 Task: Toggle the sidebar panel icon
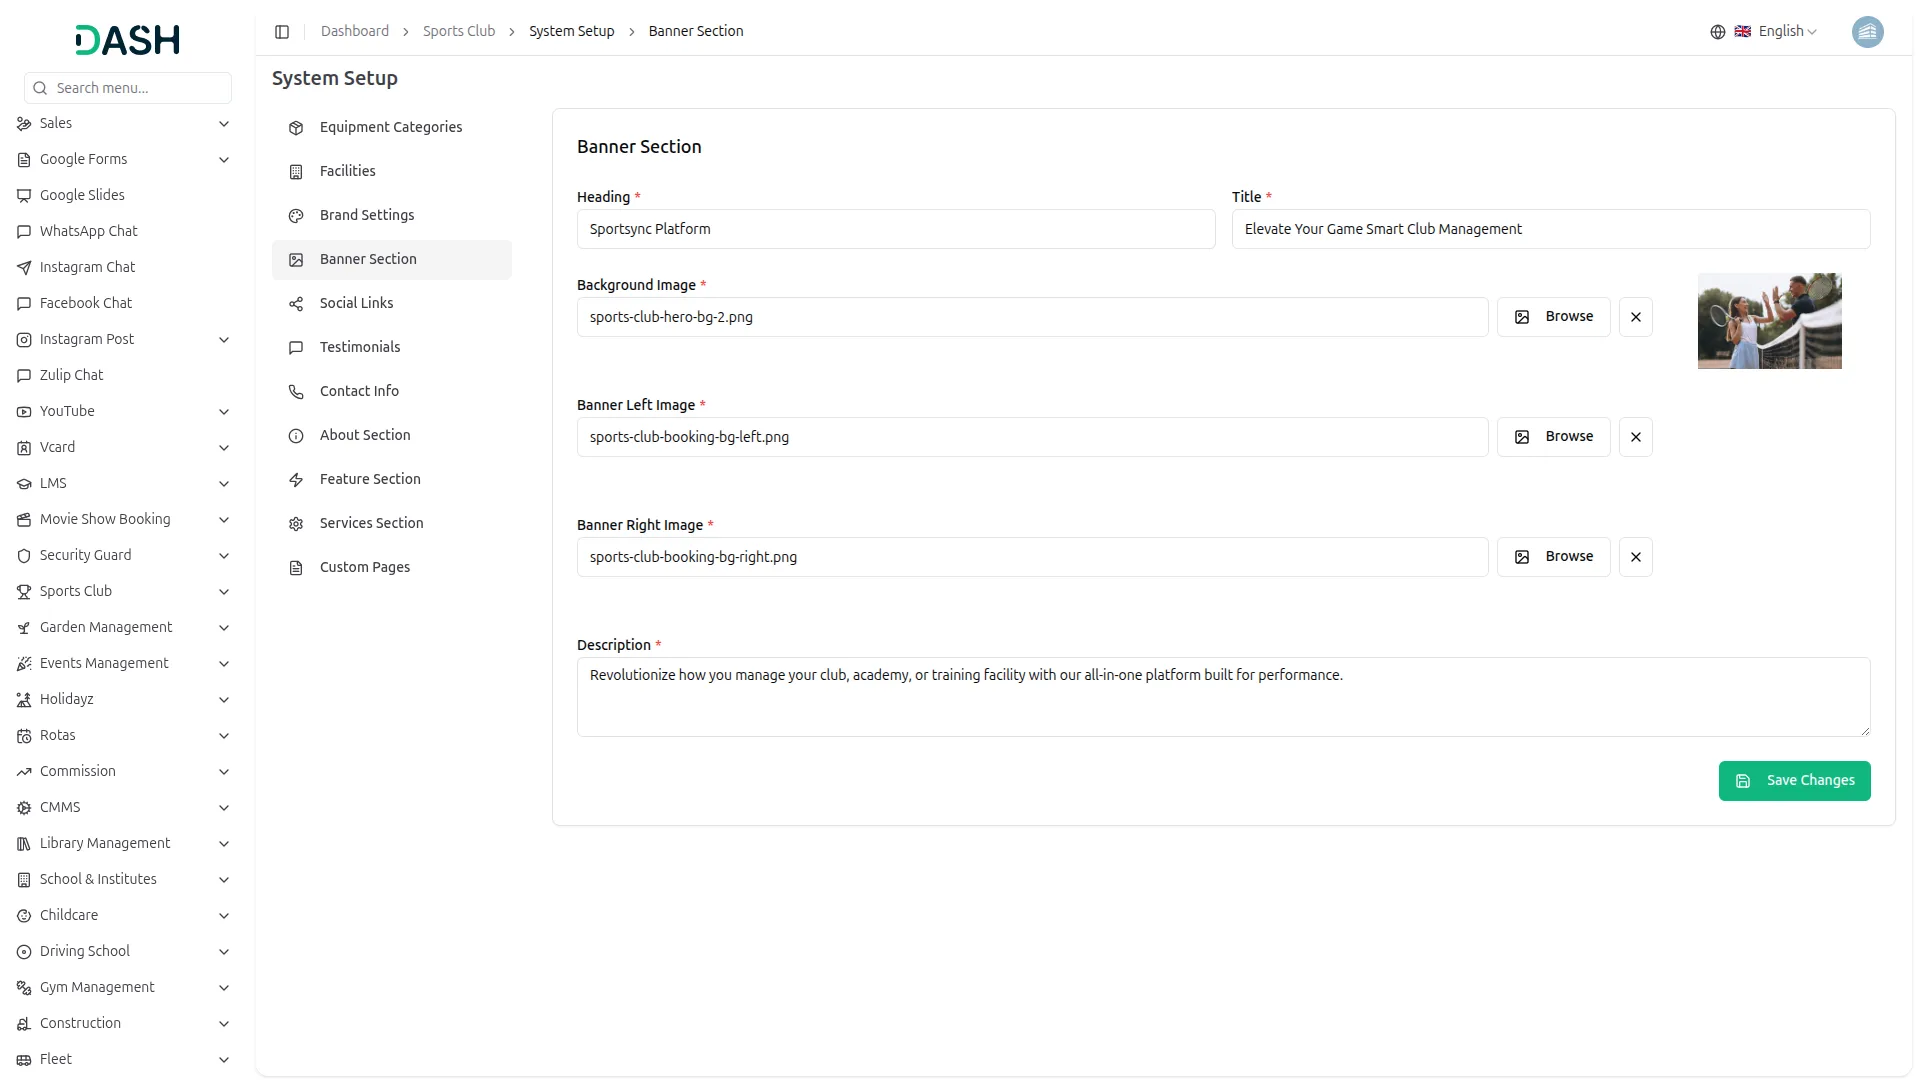click(282, 32)
